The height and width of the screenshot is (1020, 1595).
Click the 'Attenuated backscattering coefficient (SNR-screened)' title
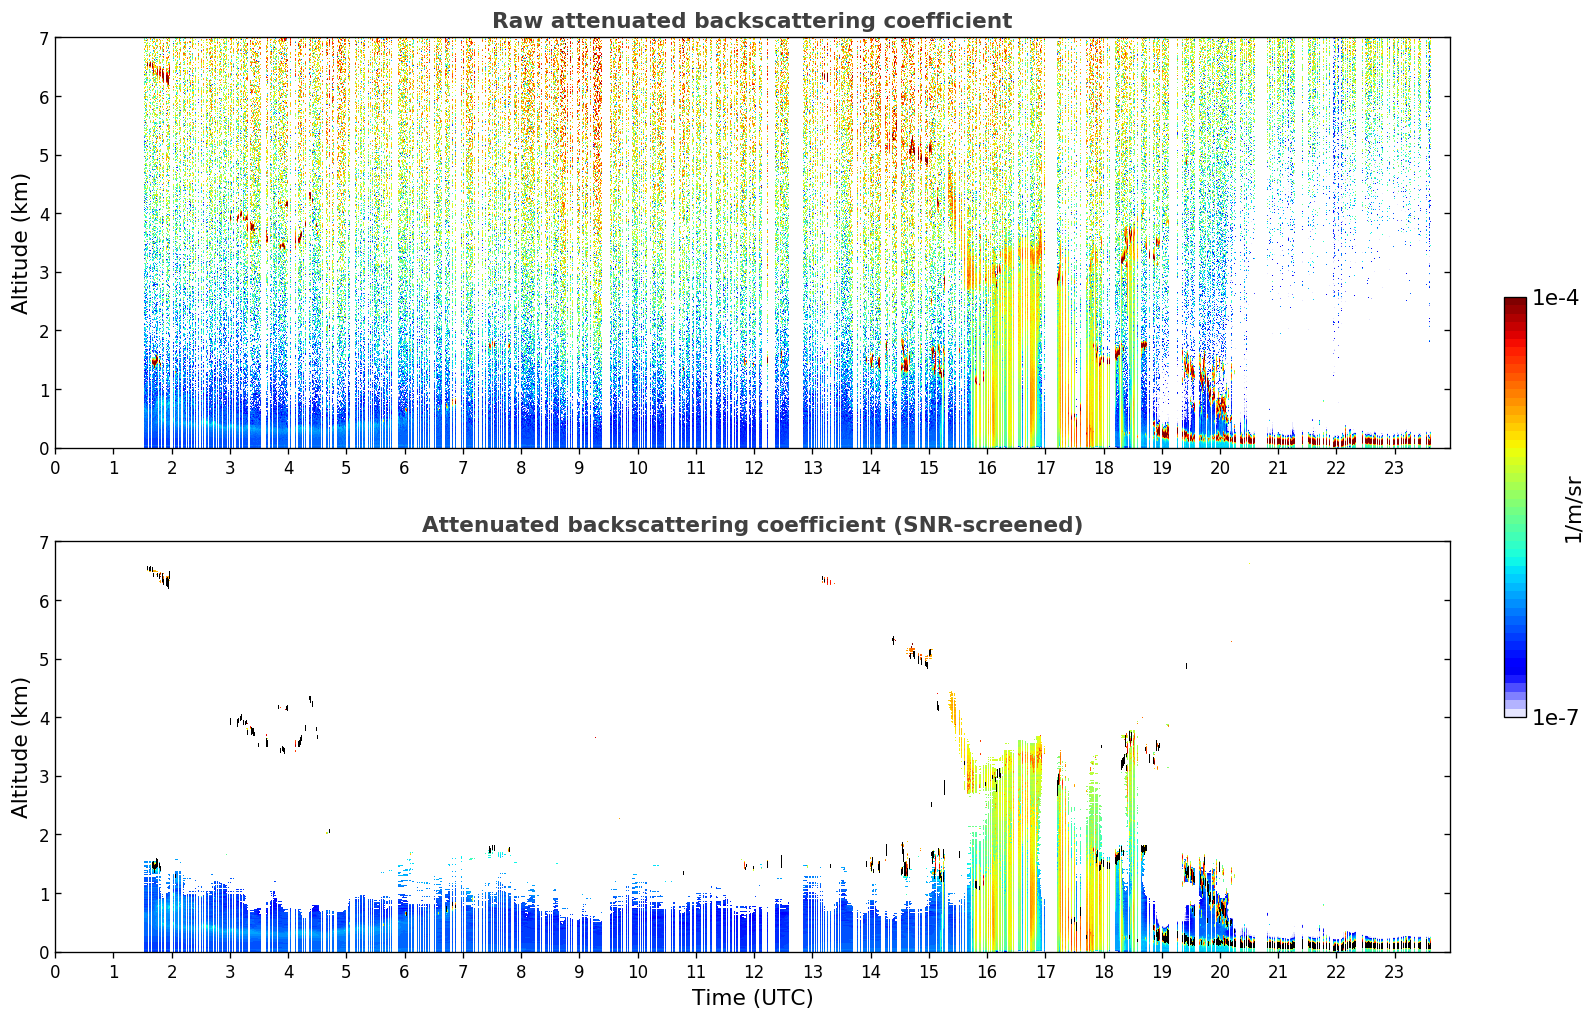click(x=752, y=525)
